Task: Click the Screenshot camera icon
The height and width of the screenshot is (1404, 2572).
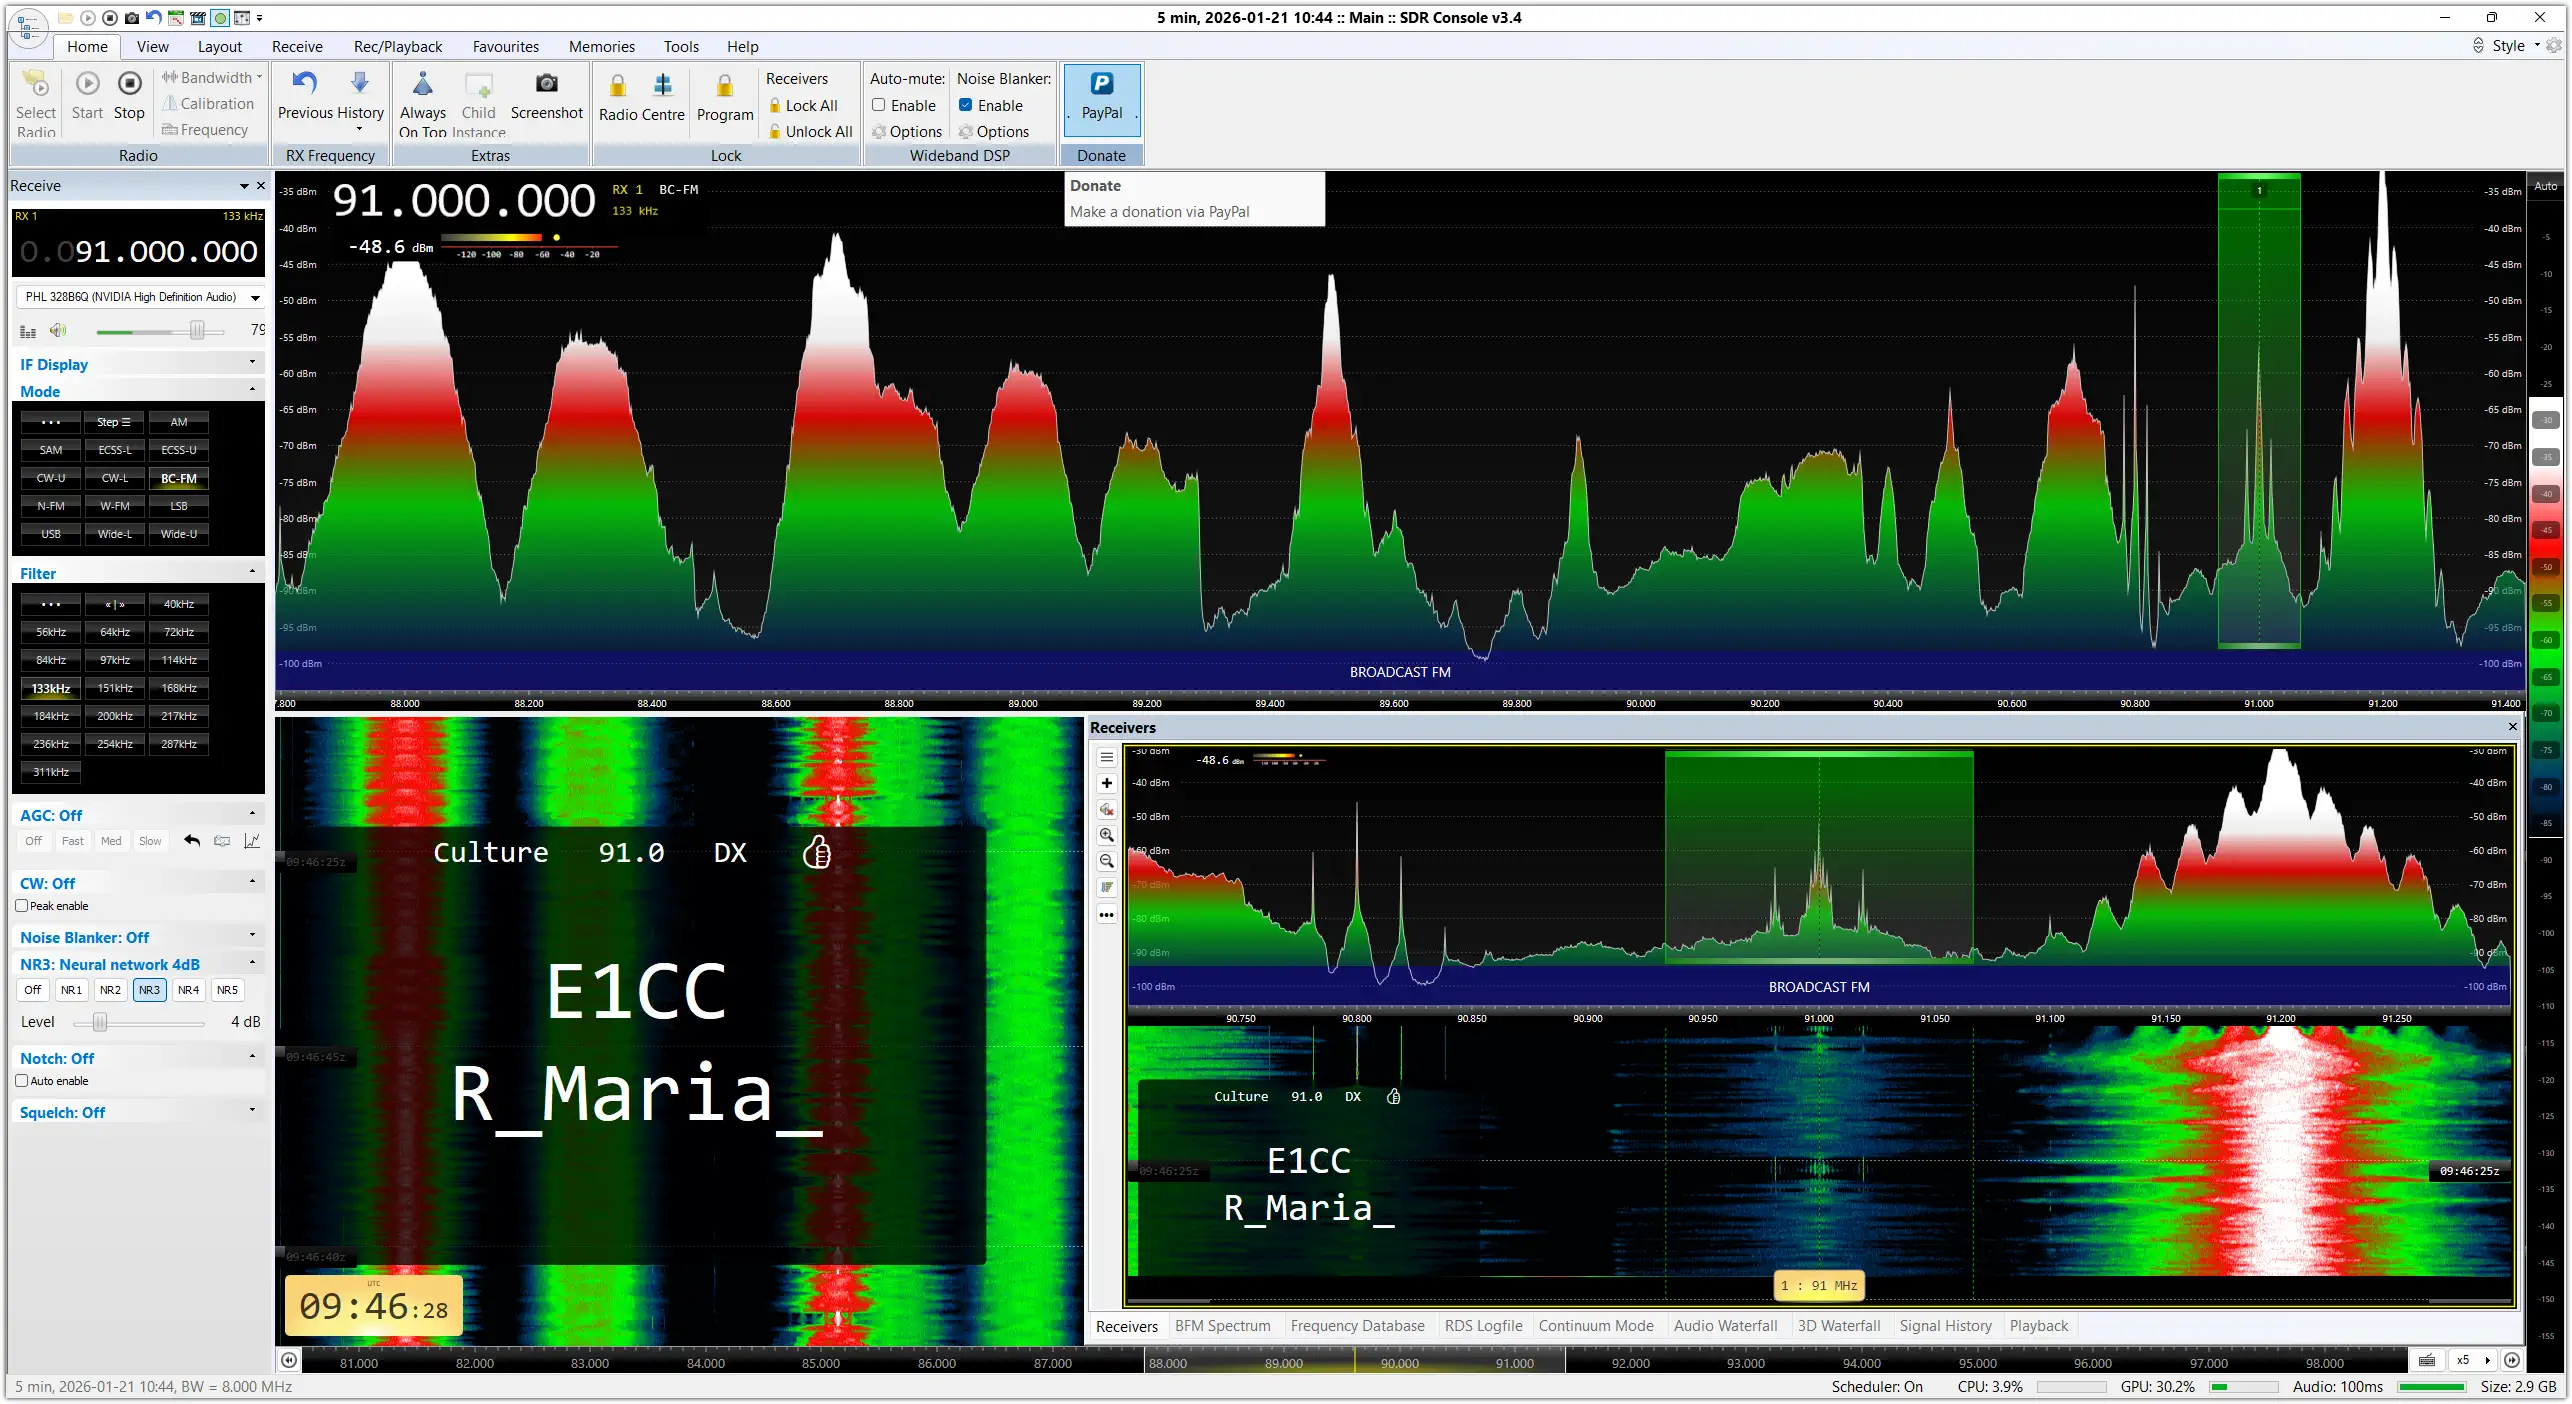Action: click(x=546, y=84)
